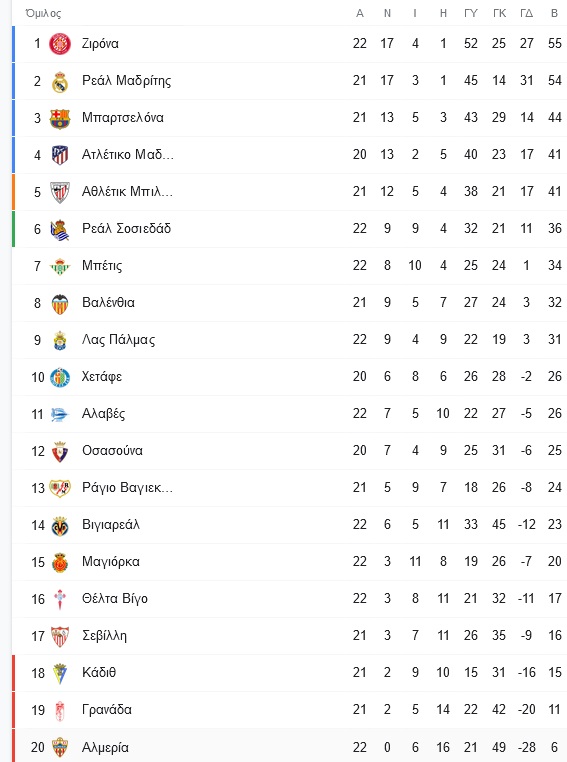Click the Girona club crest icon

[x=60, y=44]
